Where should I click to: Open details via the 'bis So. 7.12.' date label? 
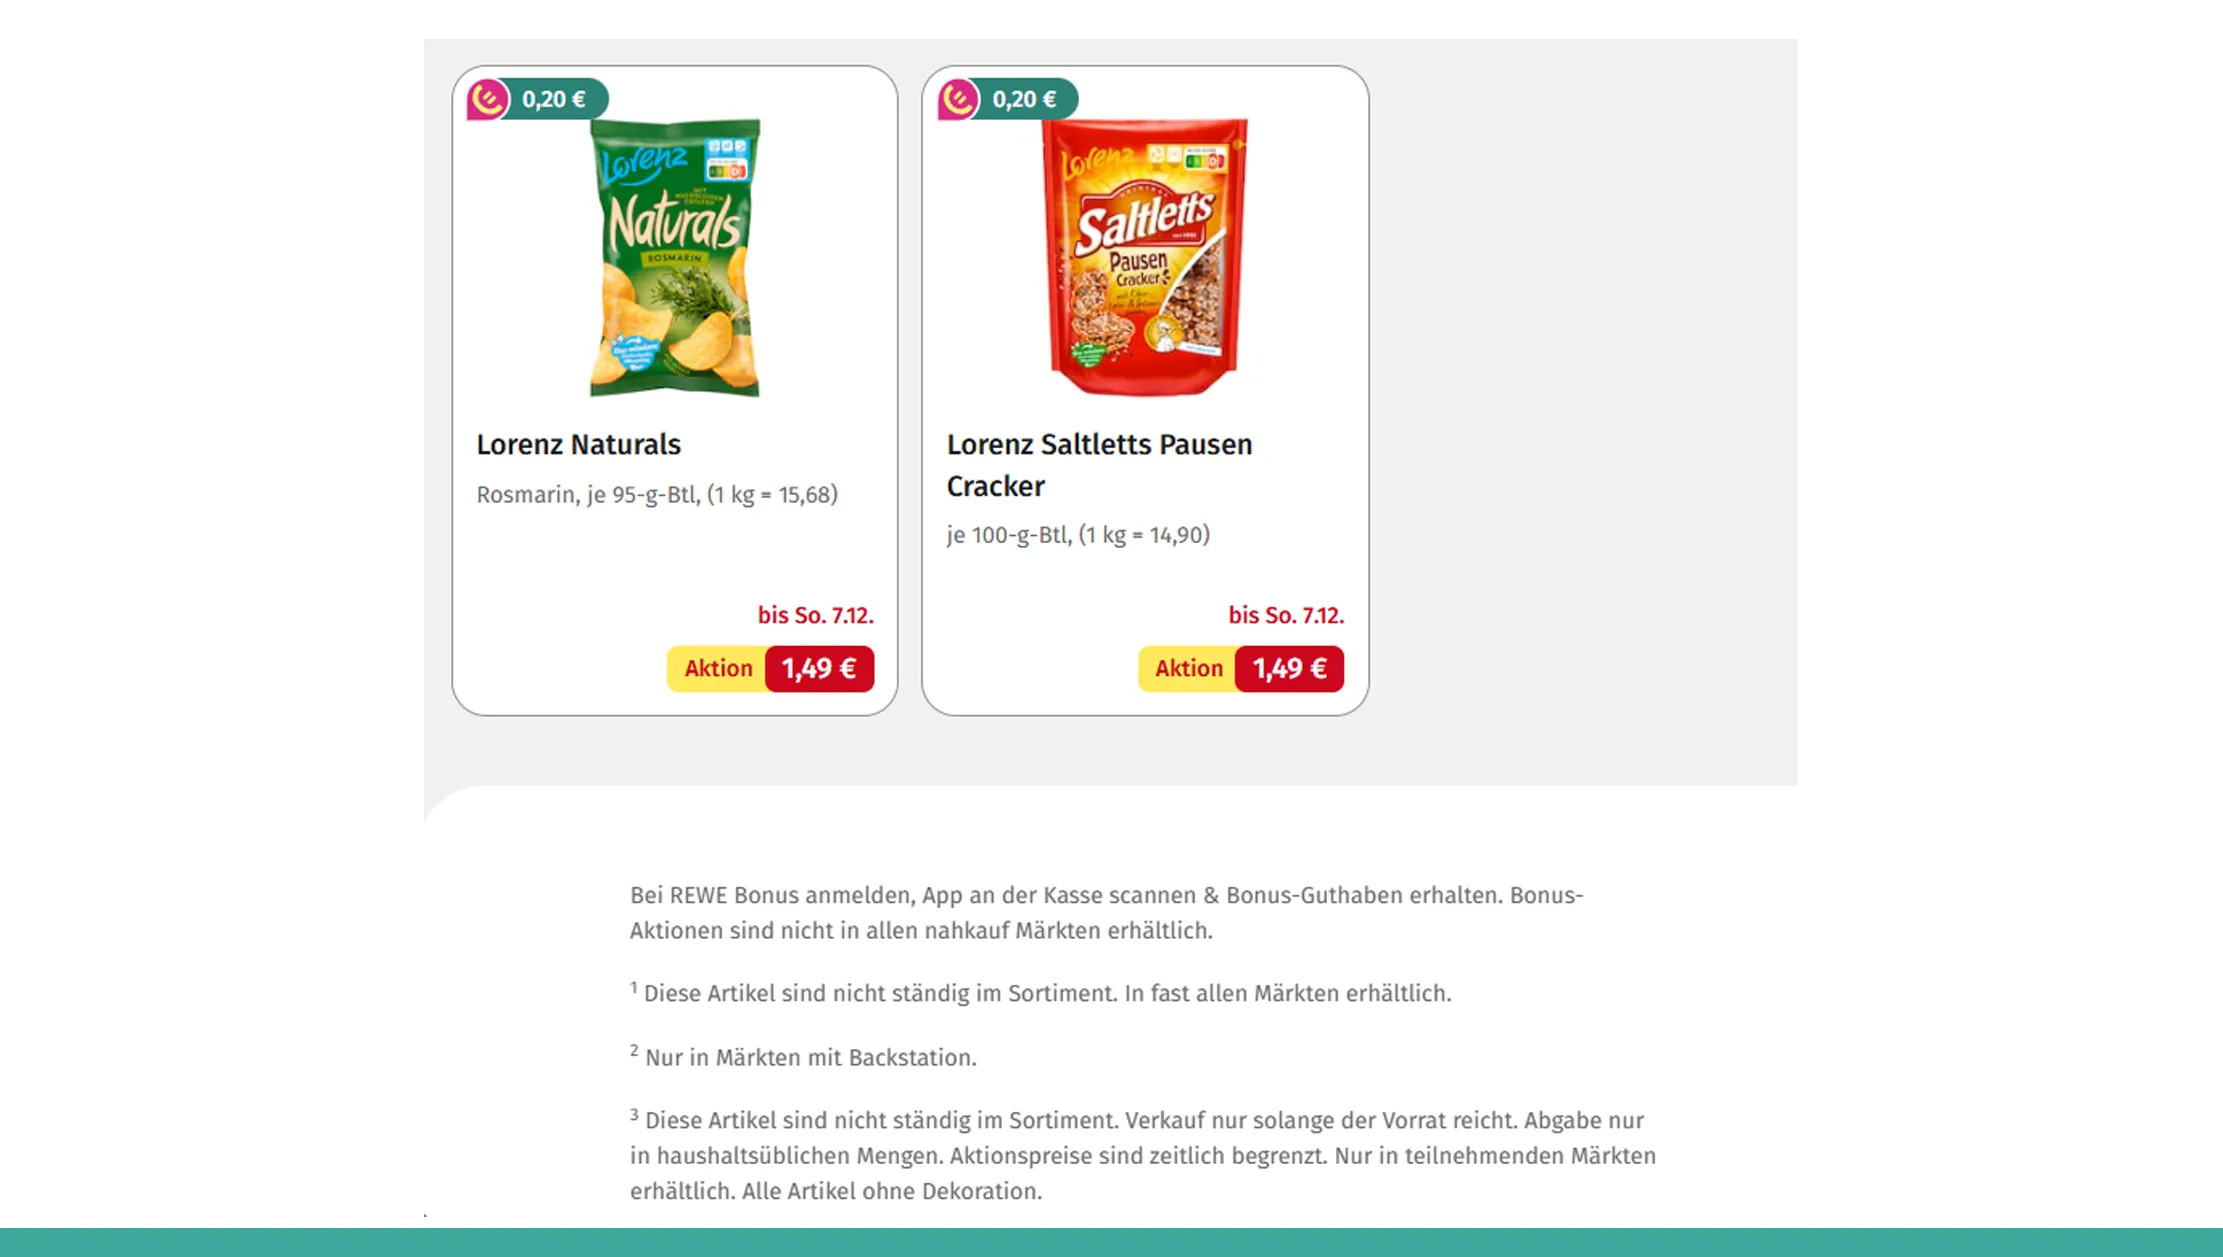(817, 616)
